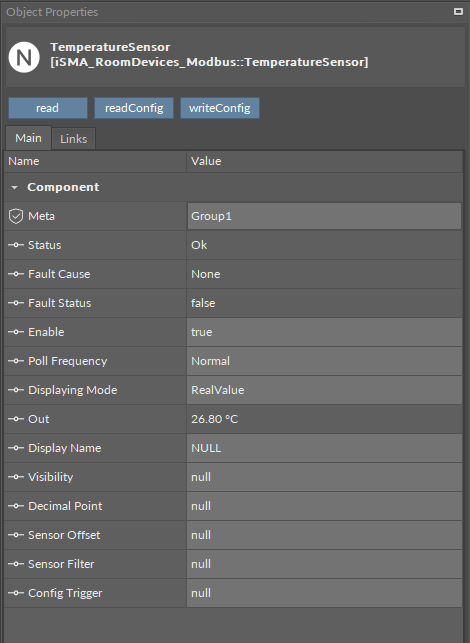The height and width of the screenshot is (643, 470).
Task: Click the slot icon beside Sensor Offset
Action: coord(16,535)
